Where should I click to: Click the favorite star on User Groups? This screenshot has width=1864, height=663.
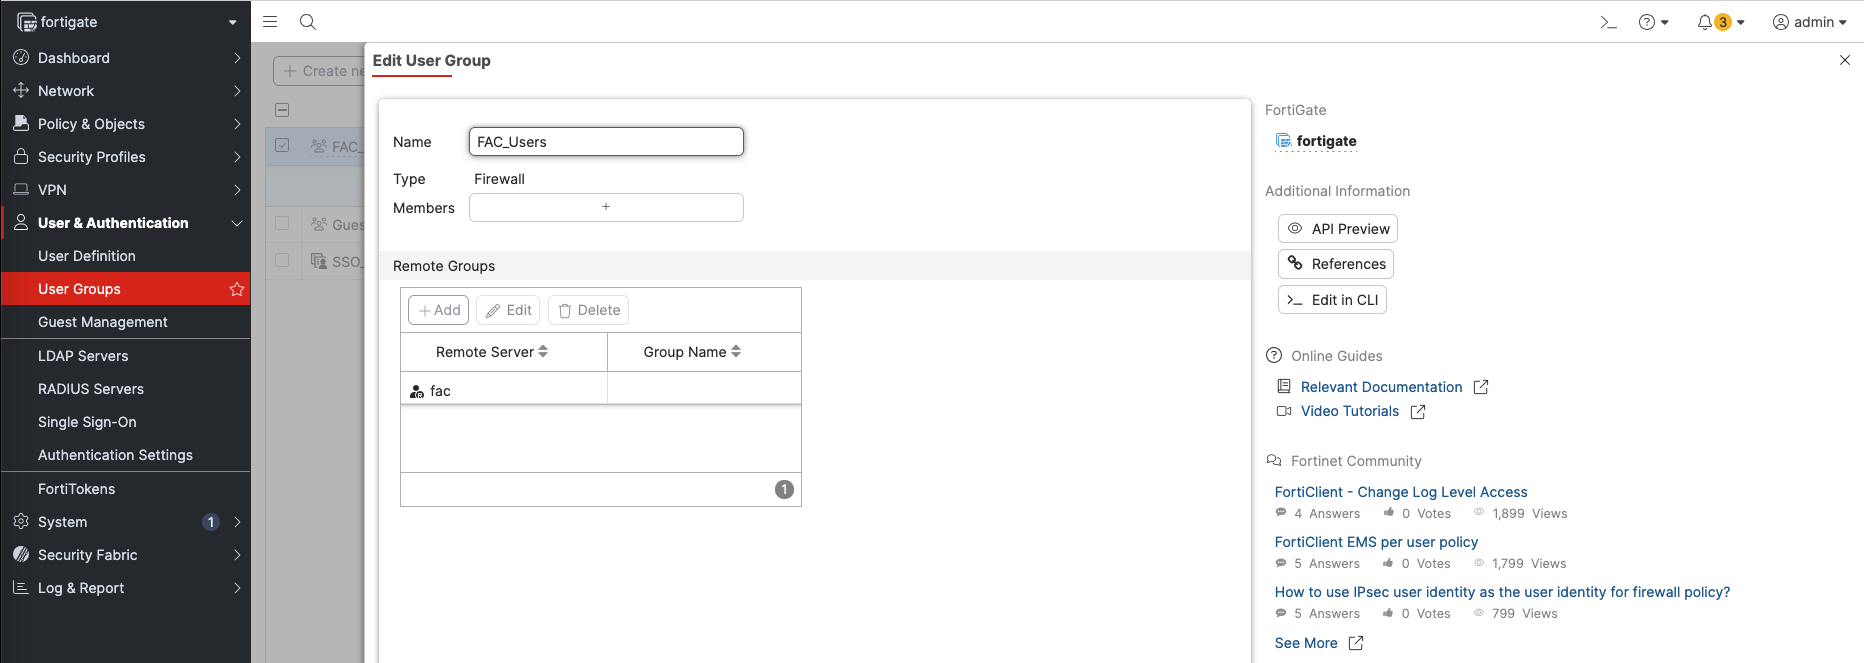[x=237, y=289]
